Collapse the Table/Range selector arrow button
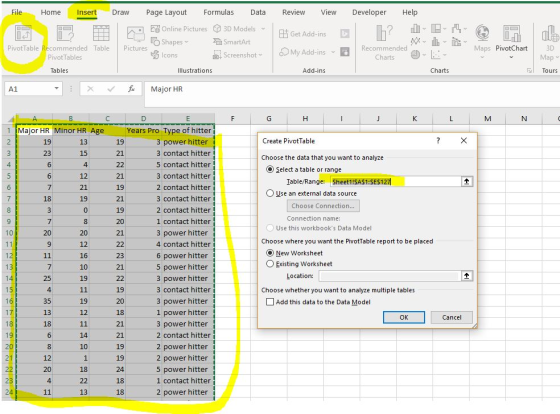Image resolution: width=560 pixels, height=414 pixels. 466,181
